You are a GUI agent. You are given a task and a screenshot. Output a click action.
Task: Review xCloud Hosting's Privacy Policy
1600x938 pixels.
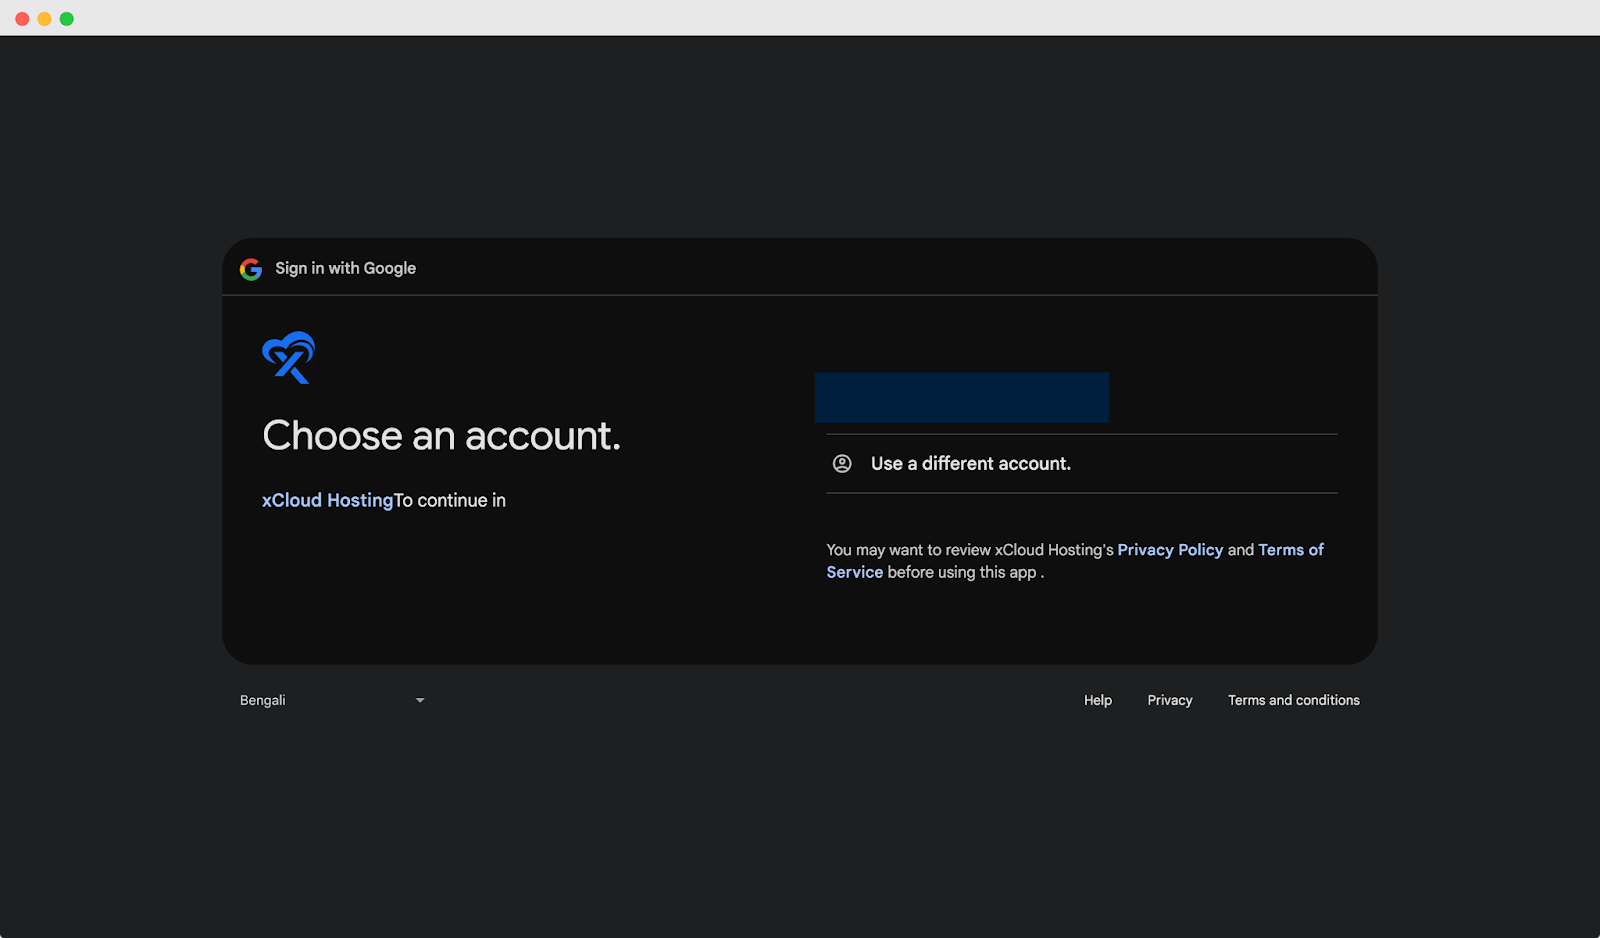tap(1170, 549)
